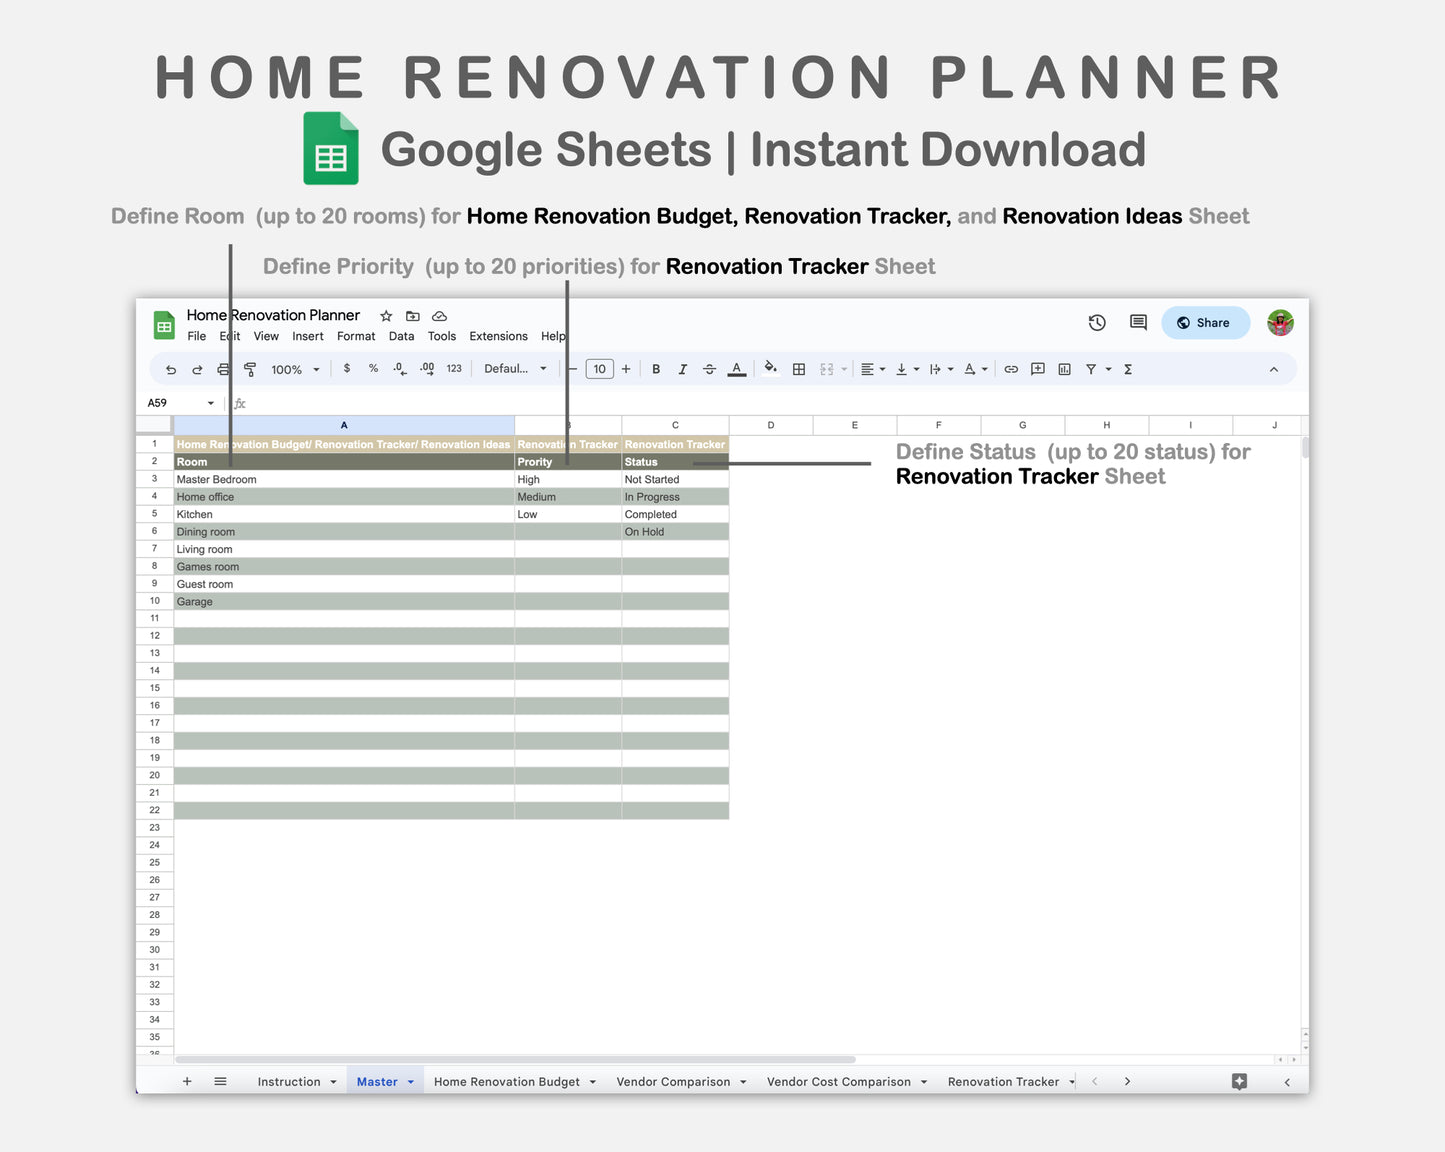The height and width of the screenshot is (1152, 1445).
Task: Click the add new sheet plus button
Action: tap(187, 1082)
